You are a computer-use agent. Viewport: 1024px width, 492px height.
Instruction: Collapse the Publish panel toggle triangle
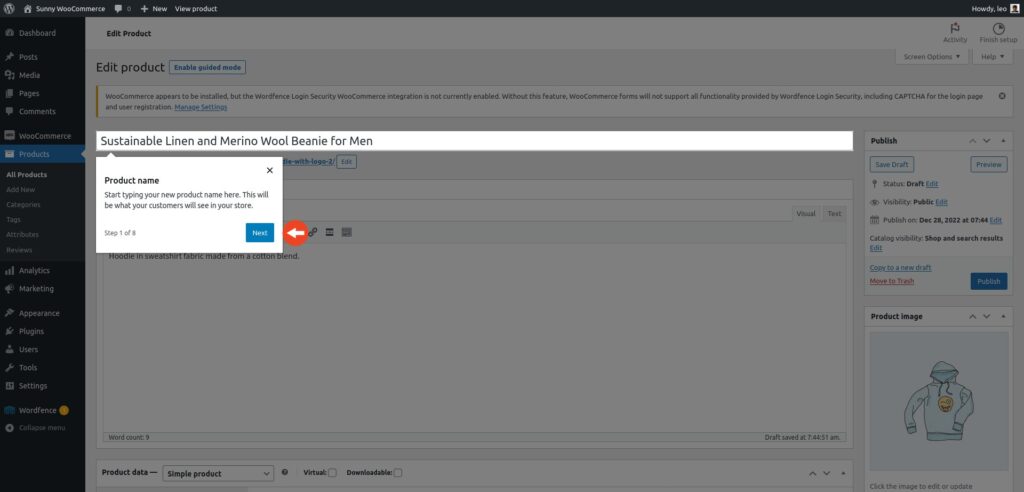click(x=1002, y=140)
